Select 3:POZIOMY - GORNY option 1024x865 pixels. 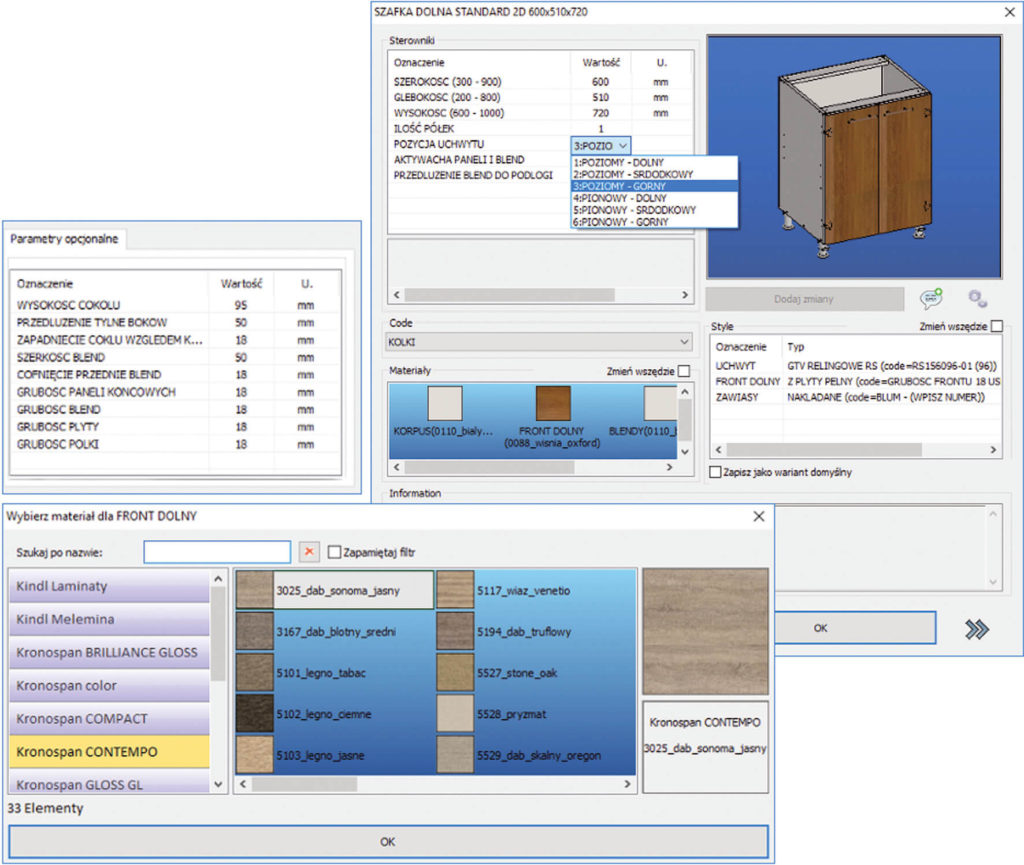point(654,186)
